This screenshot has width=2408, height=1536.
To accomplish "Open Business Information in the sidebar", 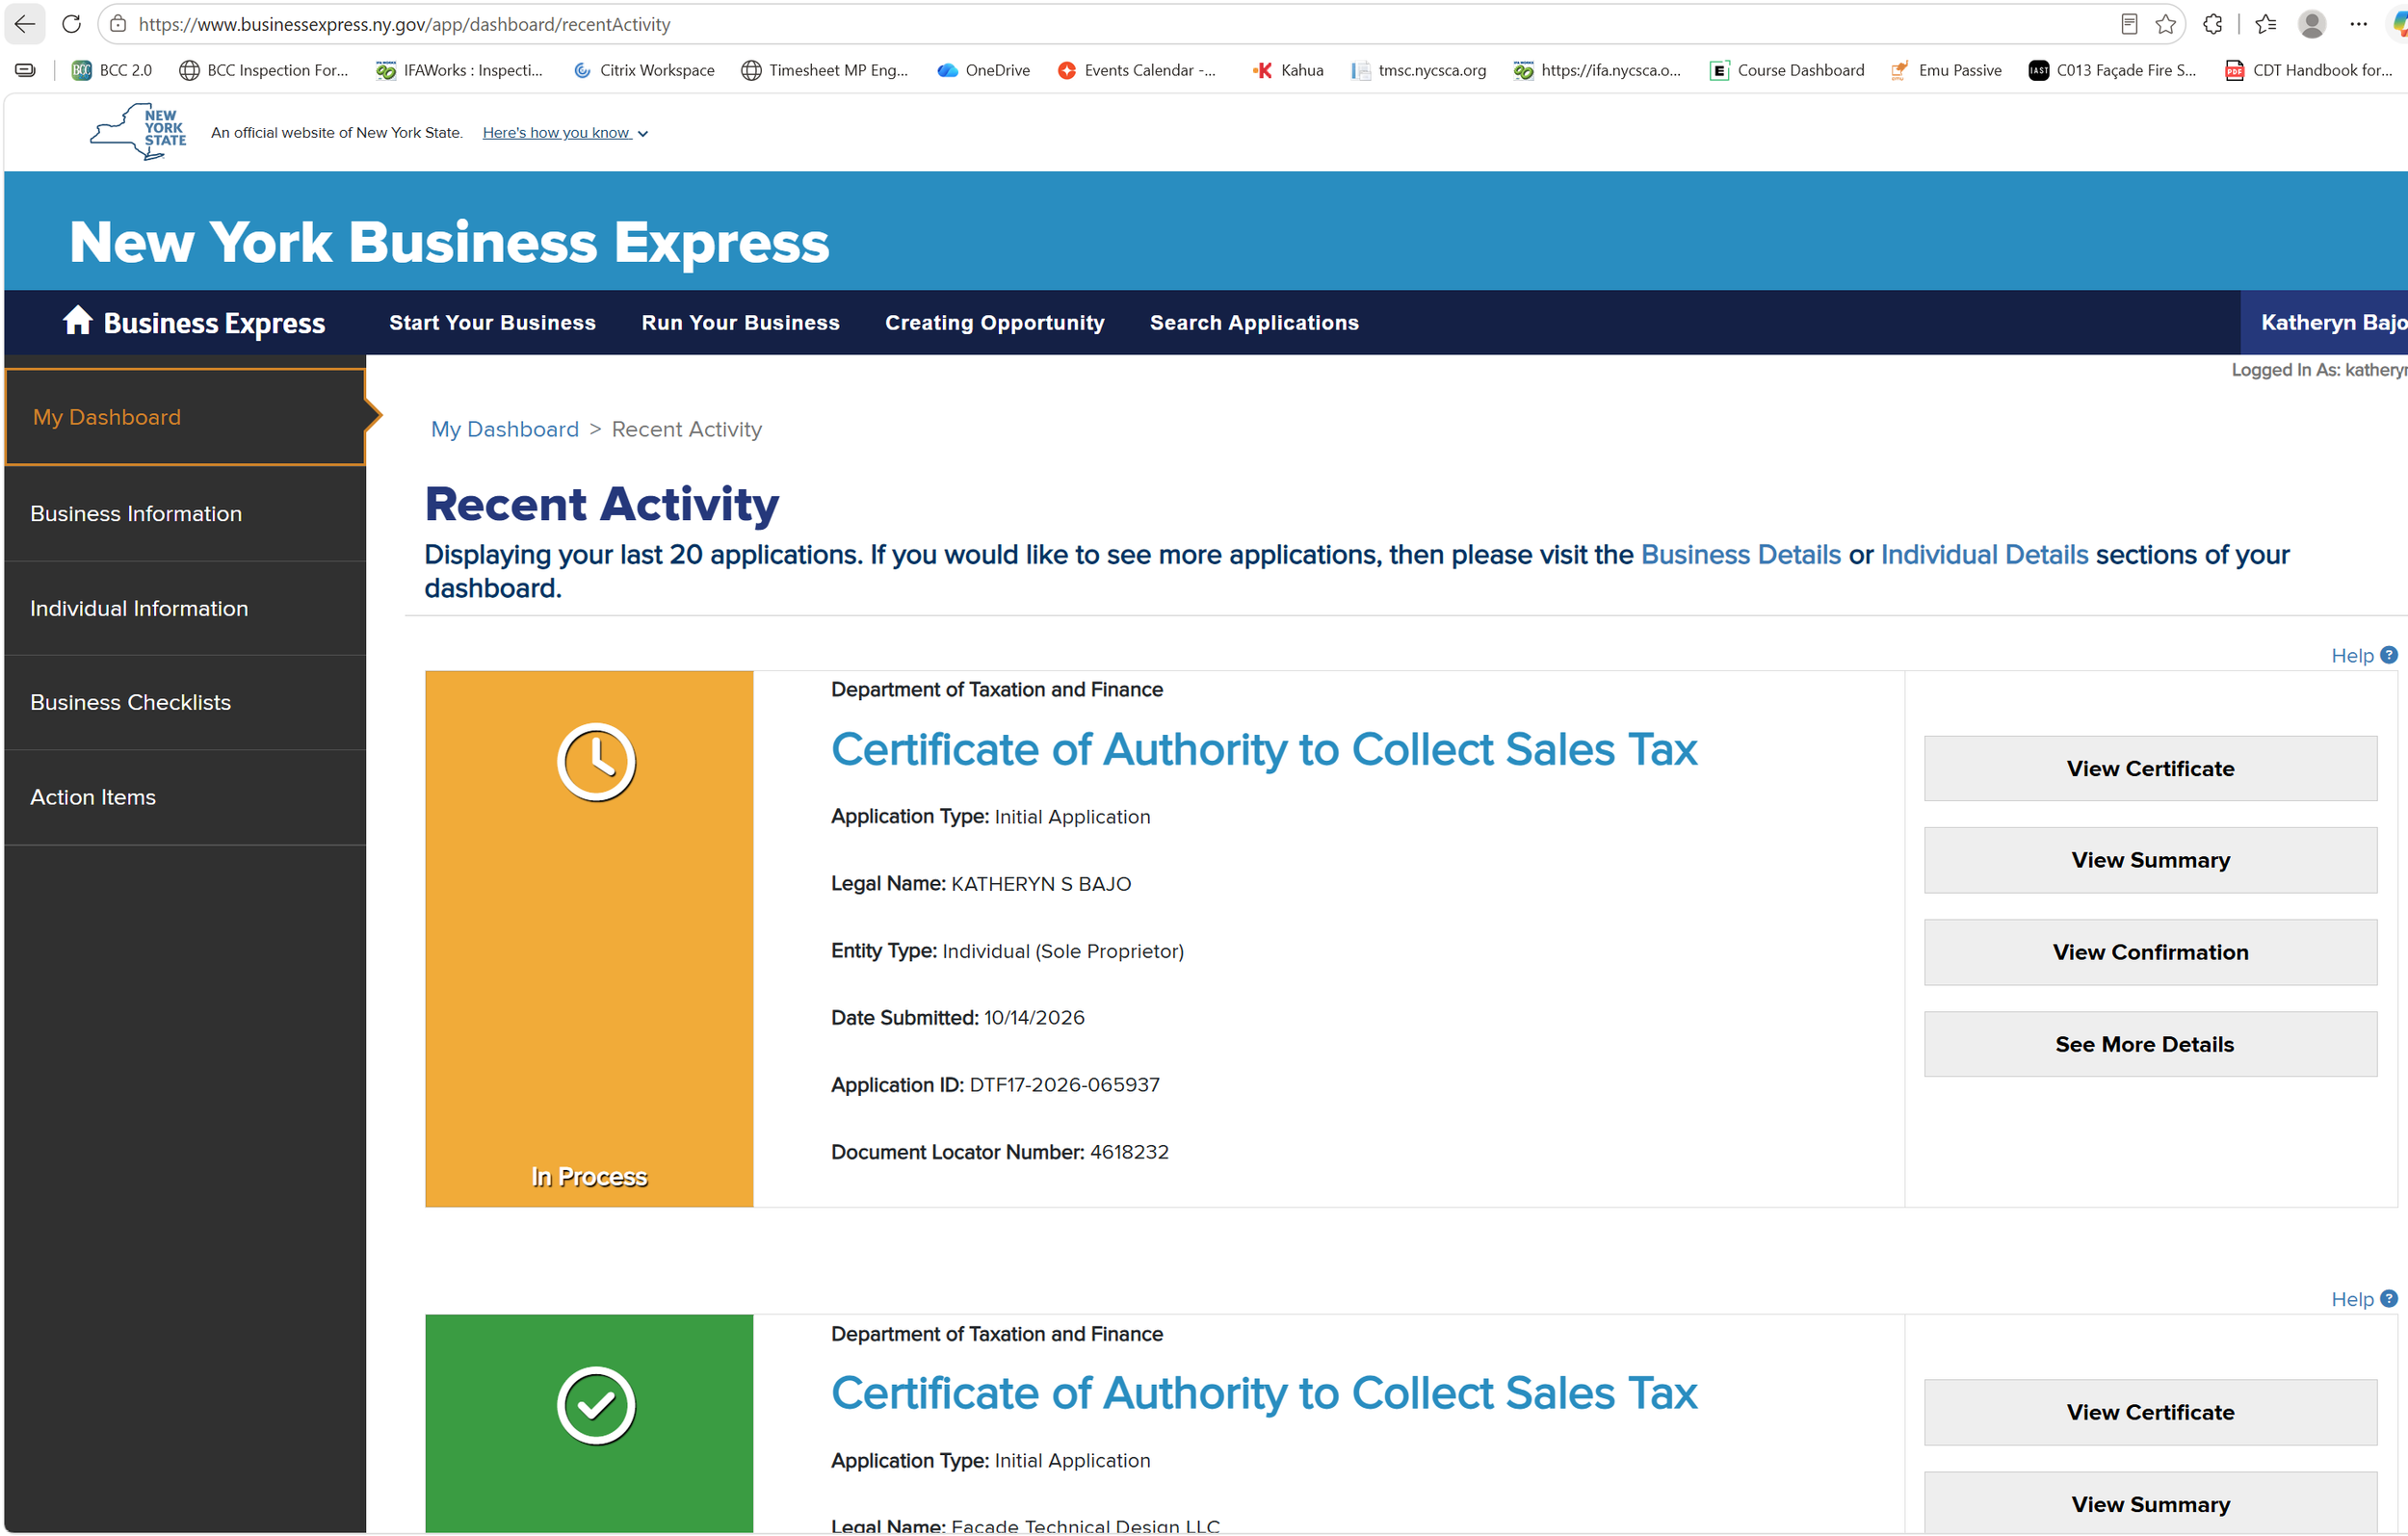I will tap(185, 513).
